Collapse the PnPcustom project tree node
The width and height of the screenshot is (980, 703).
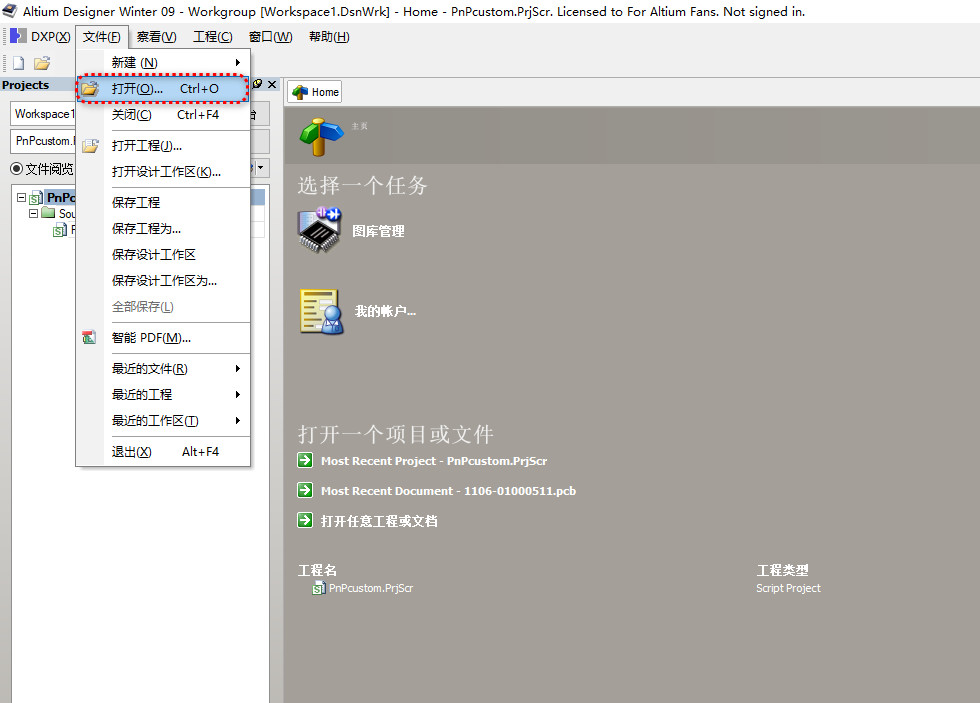click(22, 197)
